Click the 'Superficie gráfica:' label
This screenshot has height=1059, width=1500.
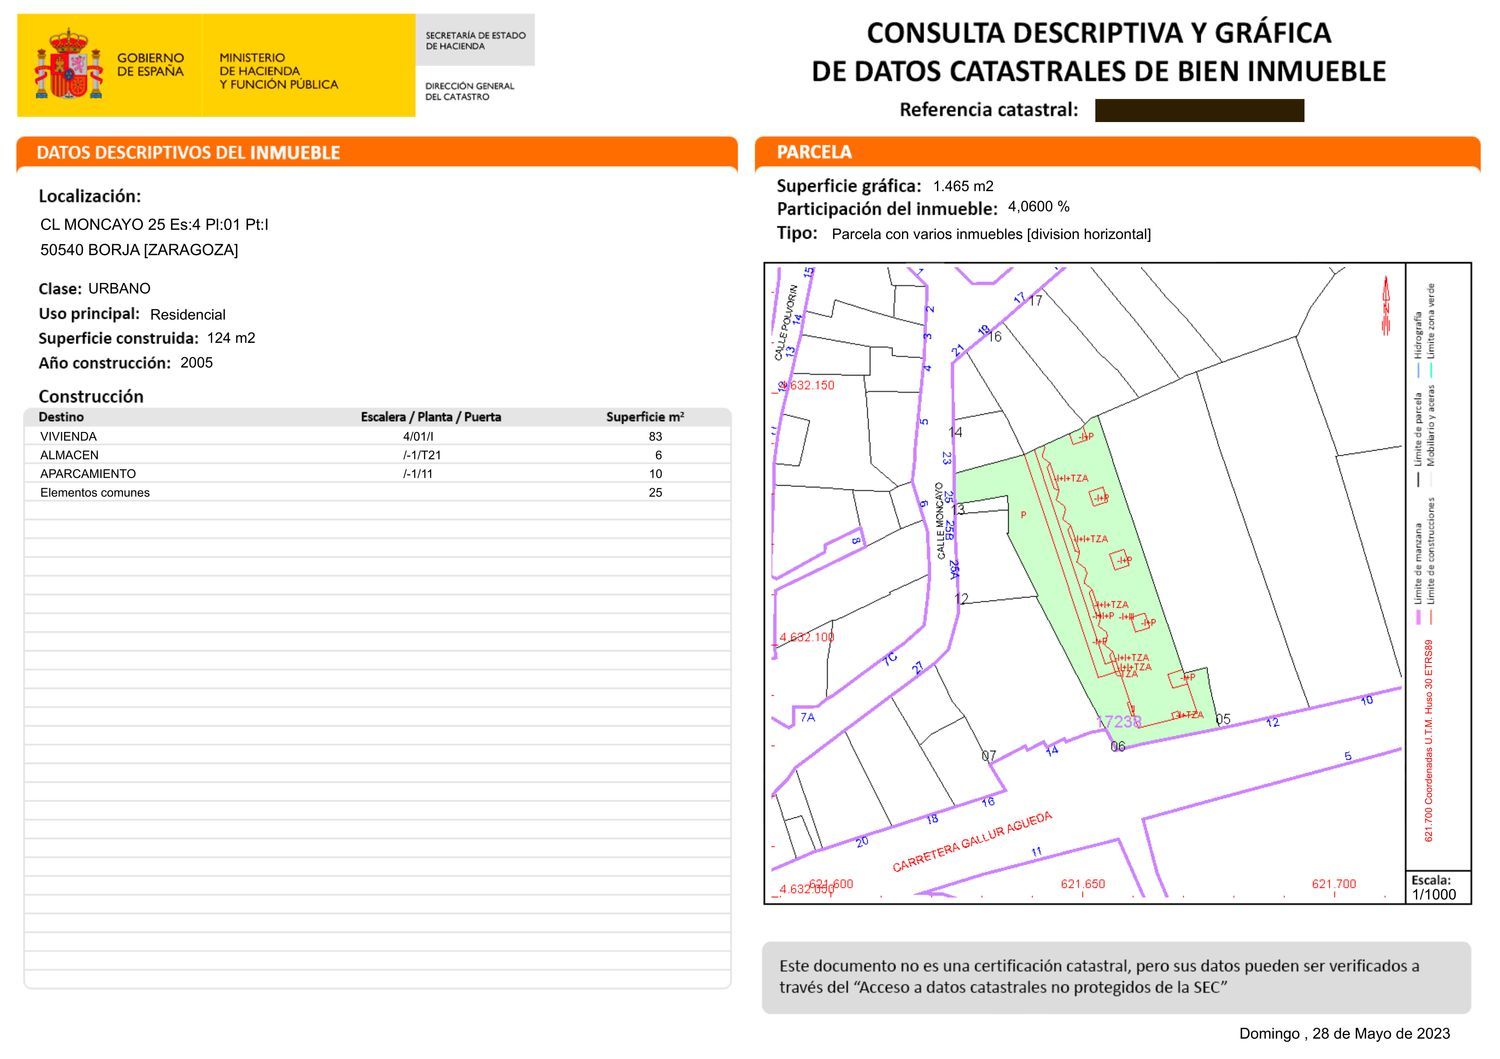(x=849, y=186)
